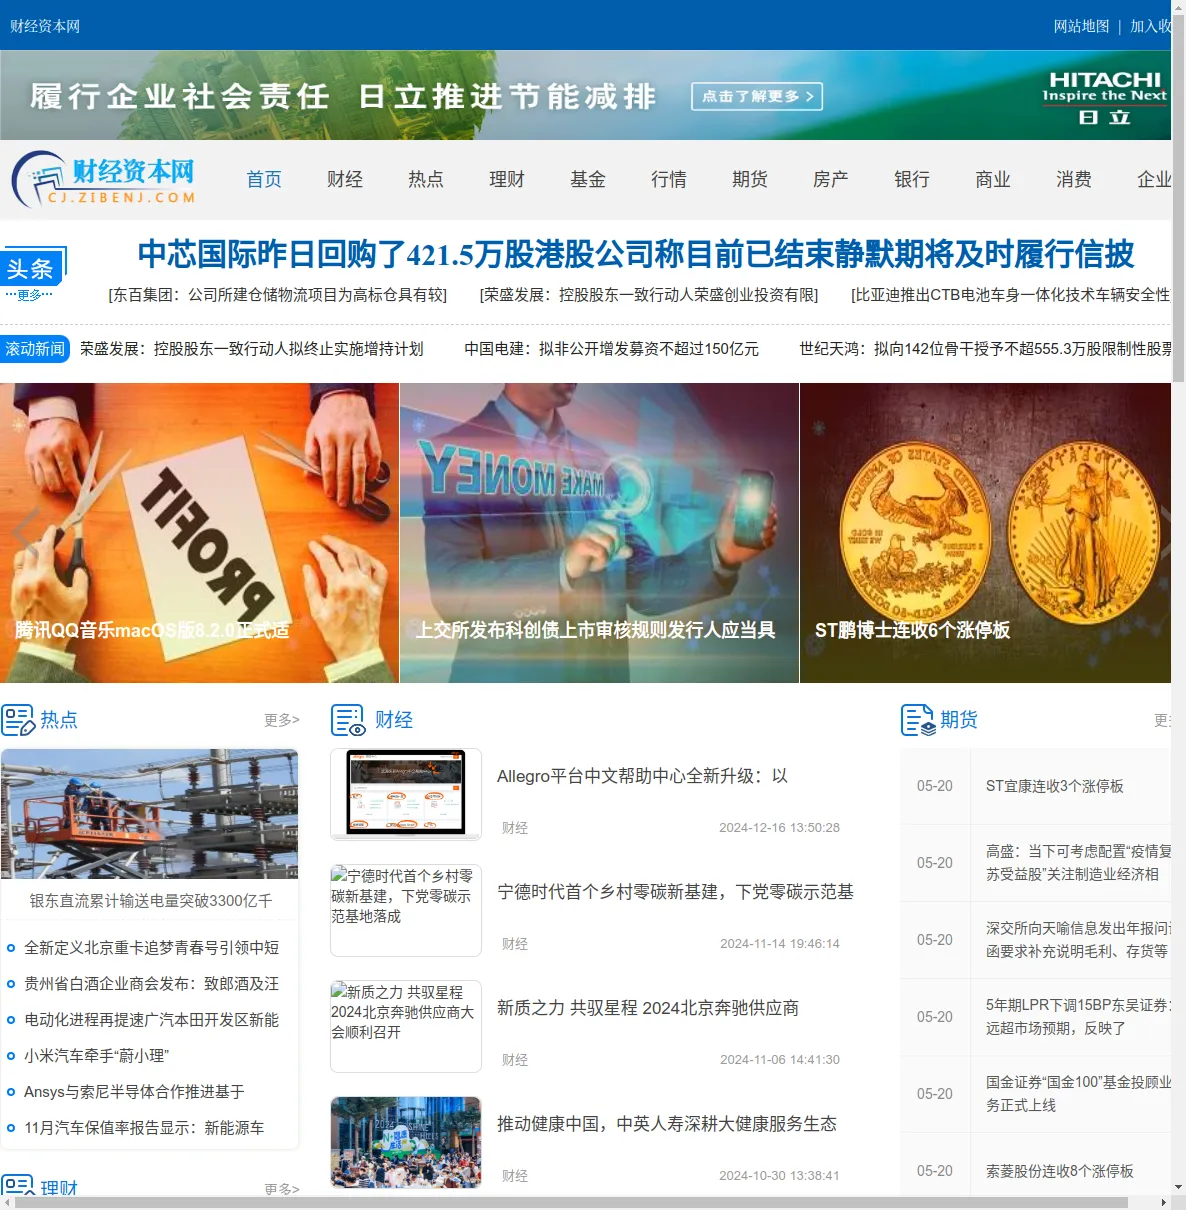Click the scrollbar down arrow
Viewport: 1186px width, 1210px height.
(1178, 1188)
